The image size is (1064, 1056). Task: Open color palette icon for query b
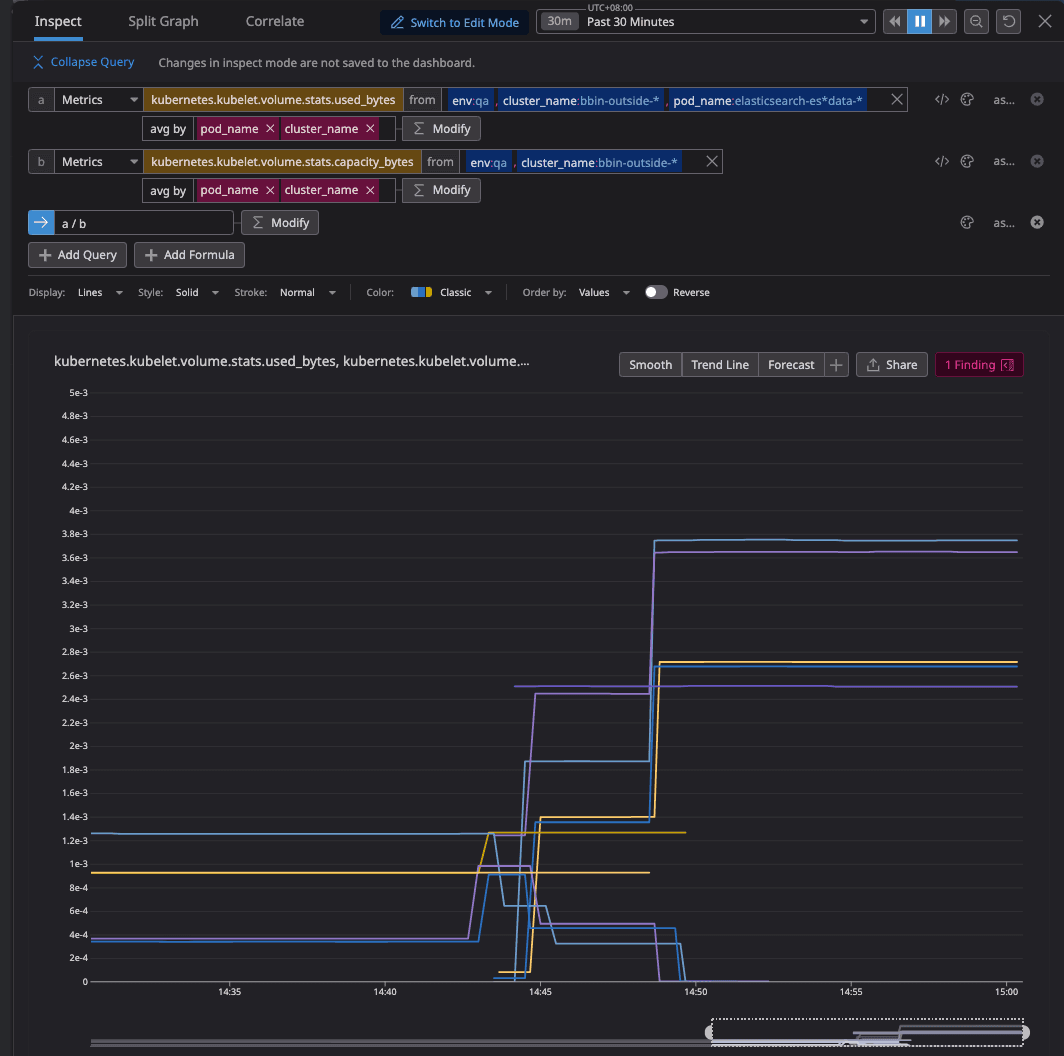pos(967,162)
